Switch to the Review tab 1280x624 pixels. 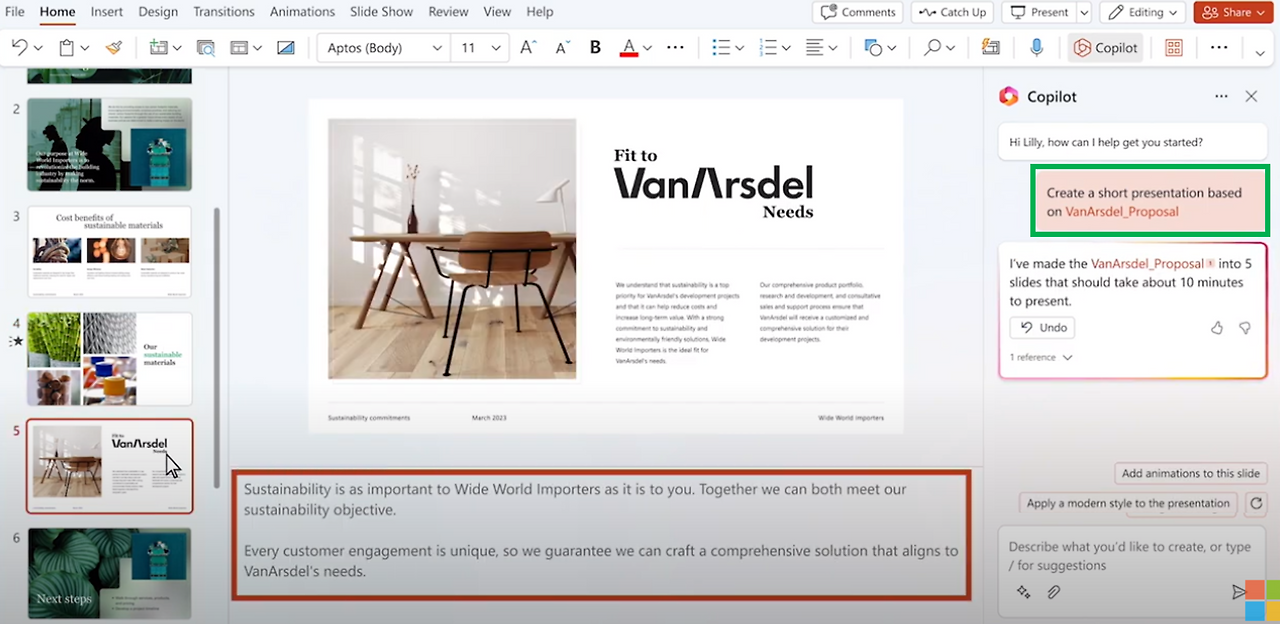(448, 12)
